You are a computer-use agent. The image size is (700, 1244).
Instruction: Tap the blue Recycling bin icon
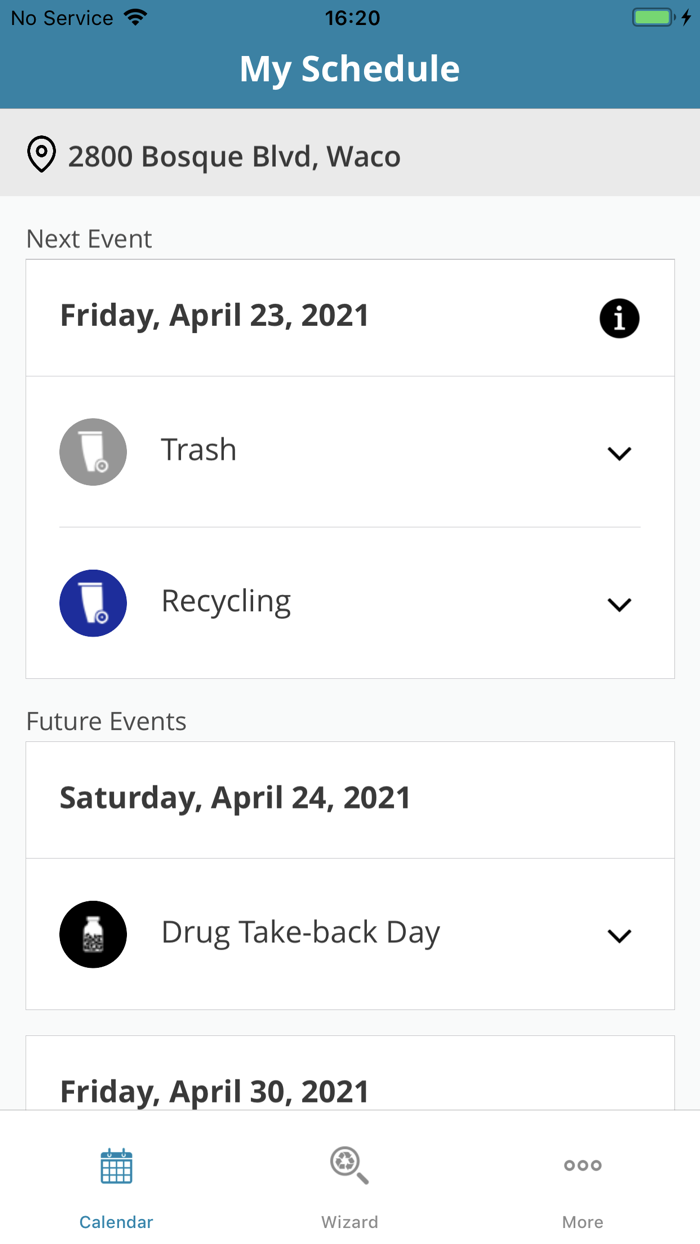point(93,603)
